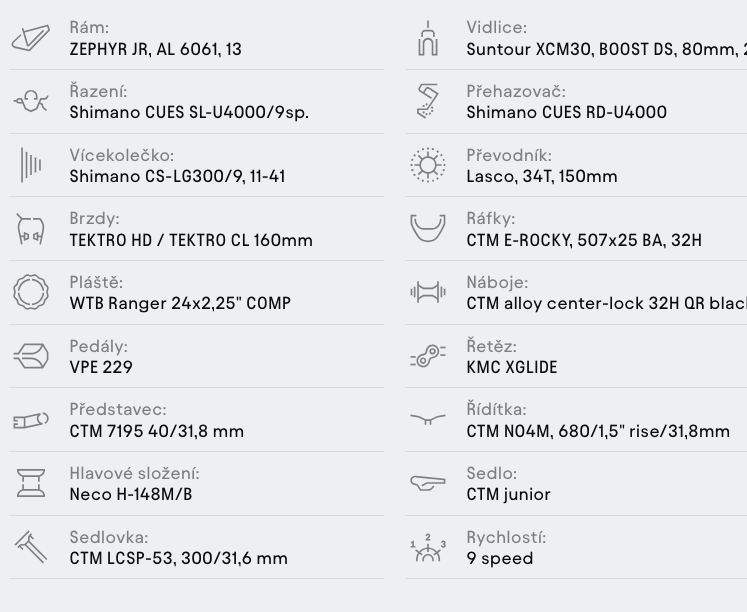This screenshot has height=612, width=747.
Task: Click the frame icon beside Rám
Action: pos(31,38)
